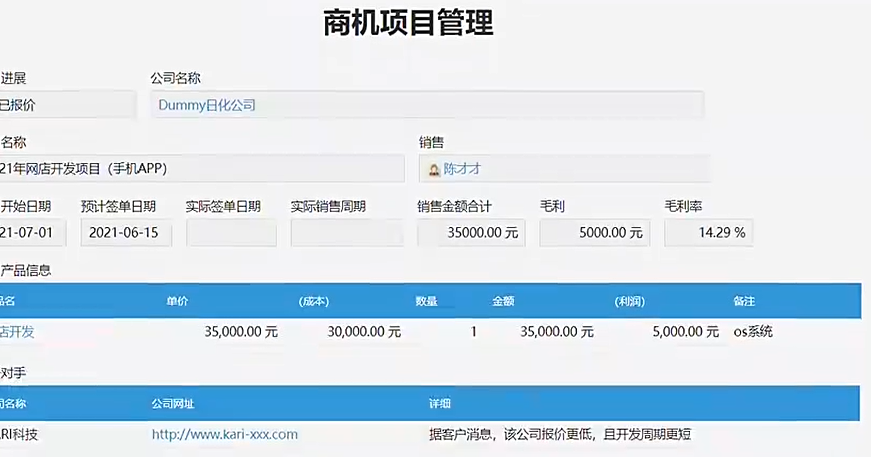Click the 公司网址 column header in competitor table
Viewport: 871px width, 457px height.
[x=172, y=404]
